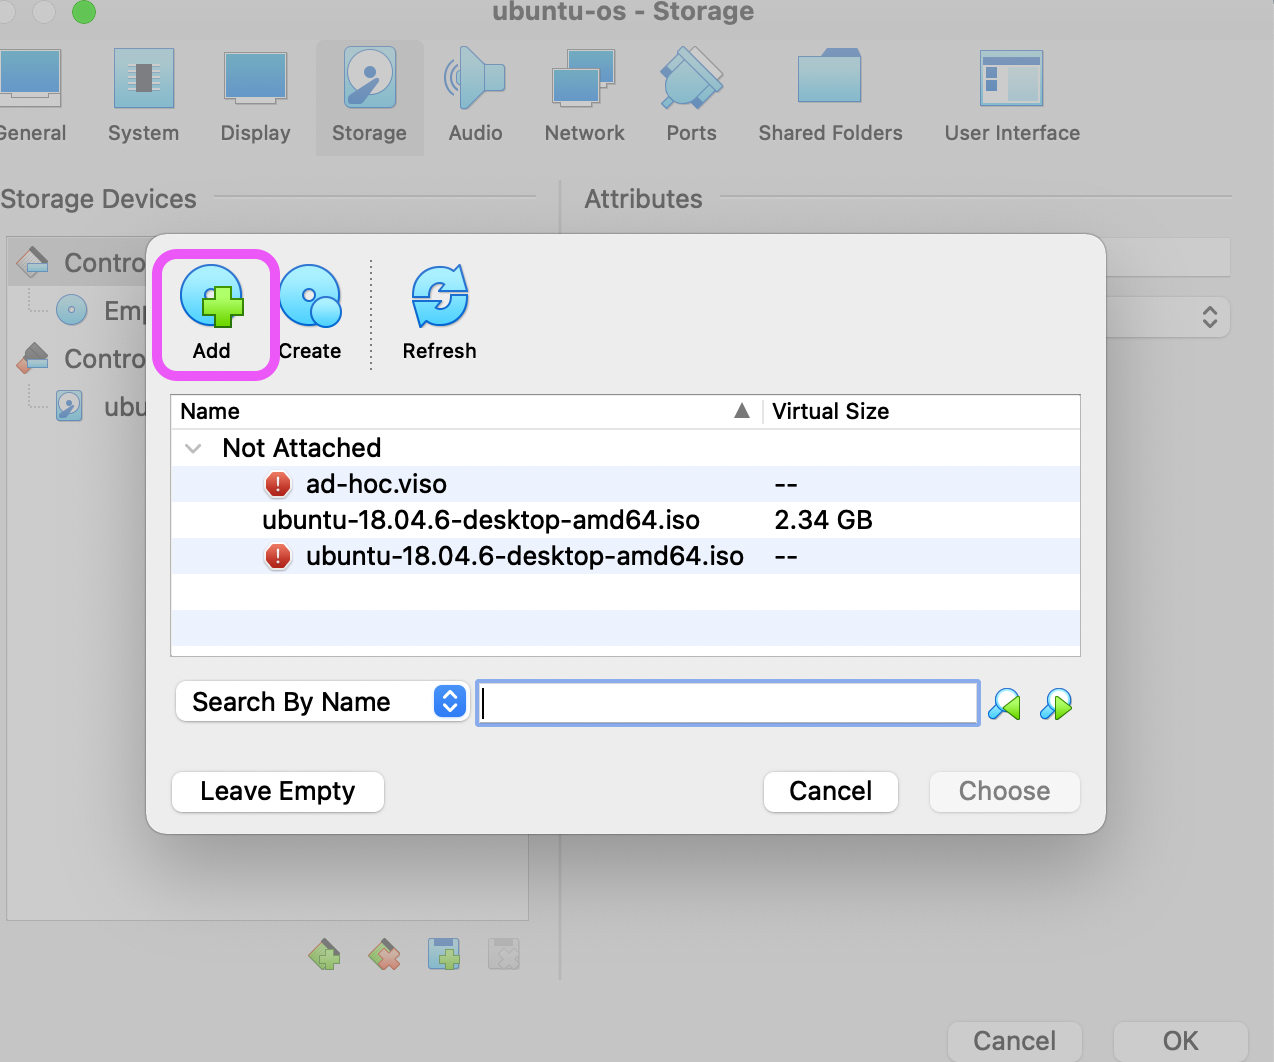
Task: Click the search next match icon
Action: pyautogui.click(x=1056, y=705)
